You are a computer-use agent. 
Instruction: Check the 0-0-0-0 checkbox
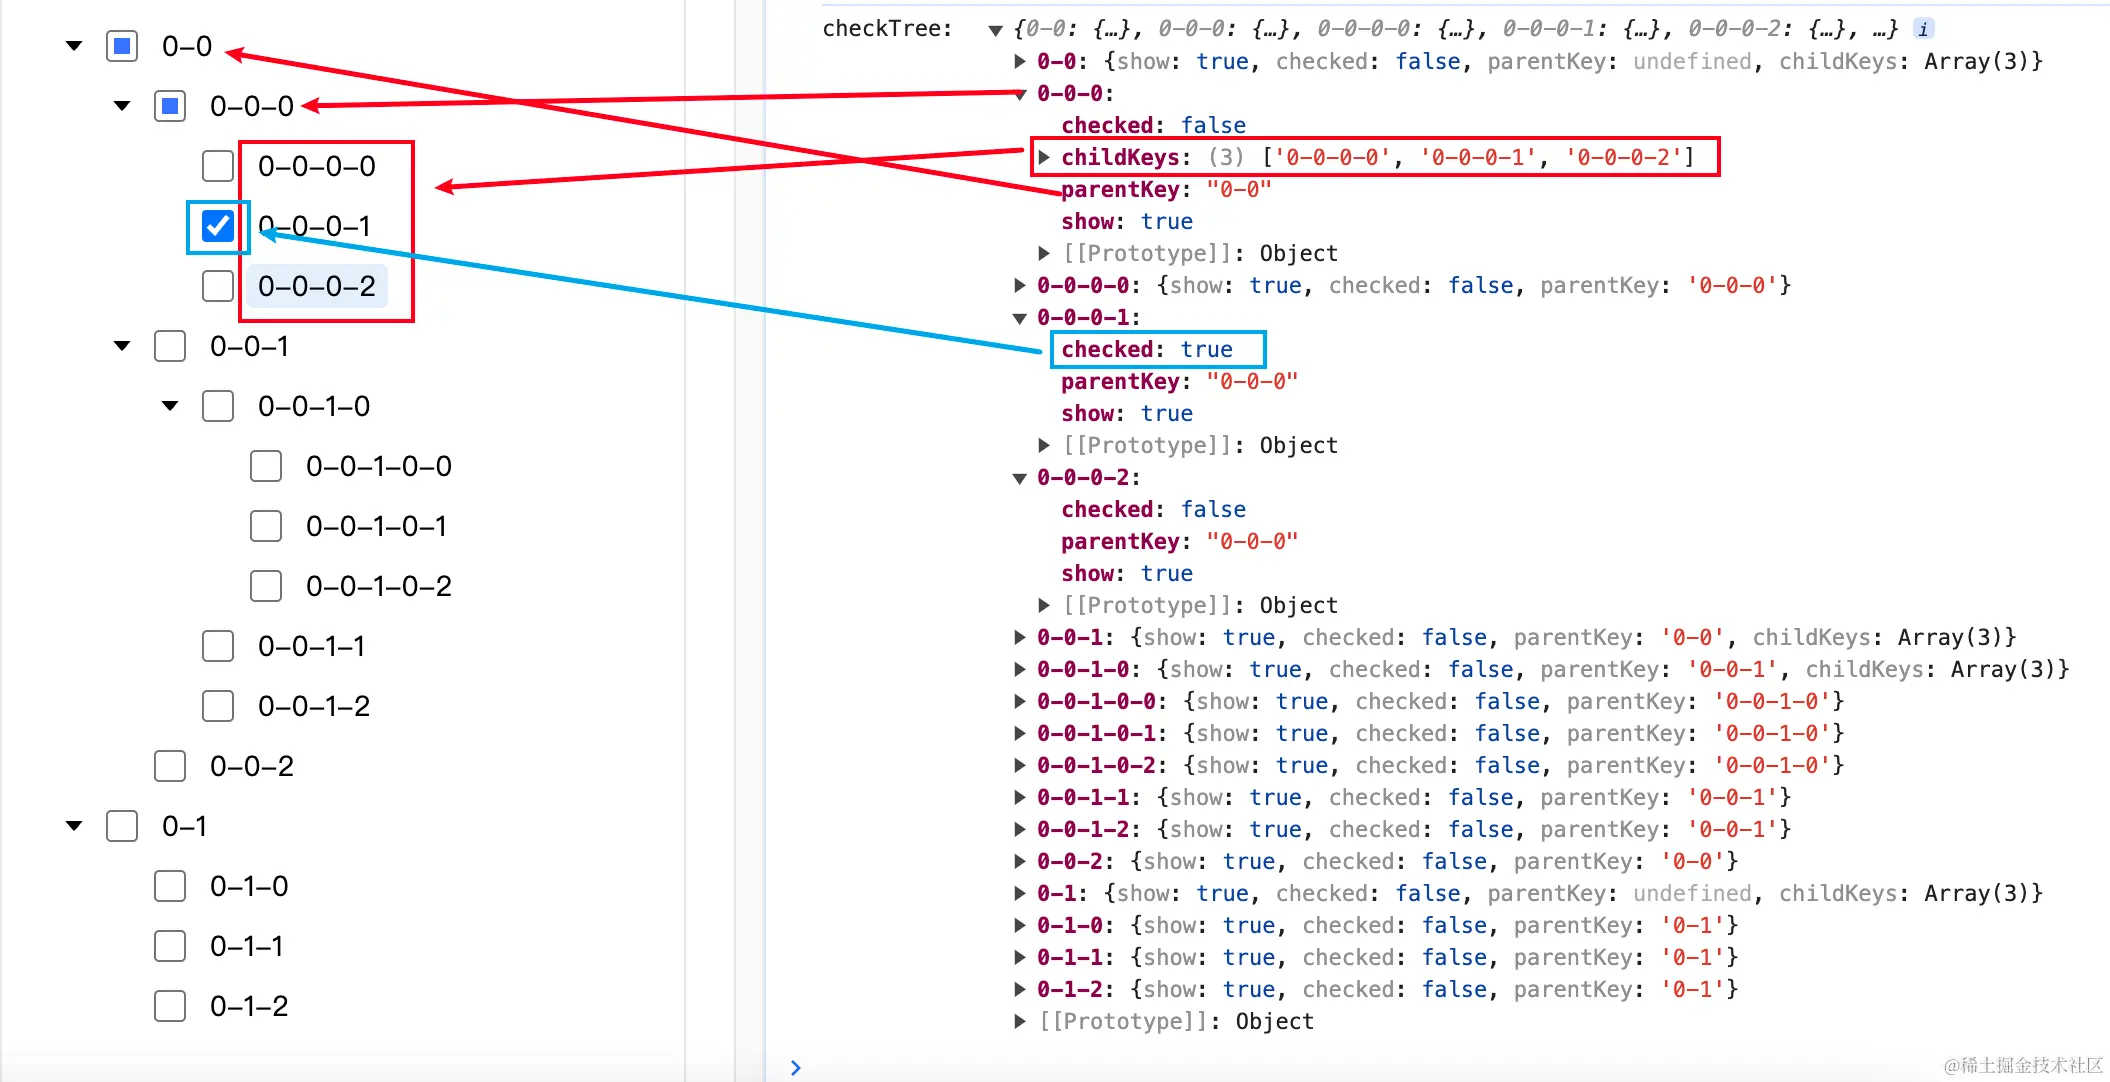pos(217,166)
